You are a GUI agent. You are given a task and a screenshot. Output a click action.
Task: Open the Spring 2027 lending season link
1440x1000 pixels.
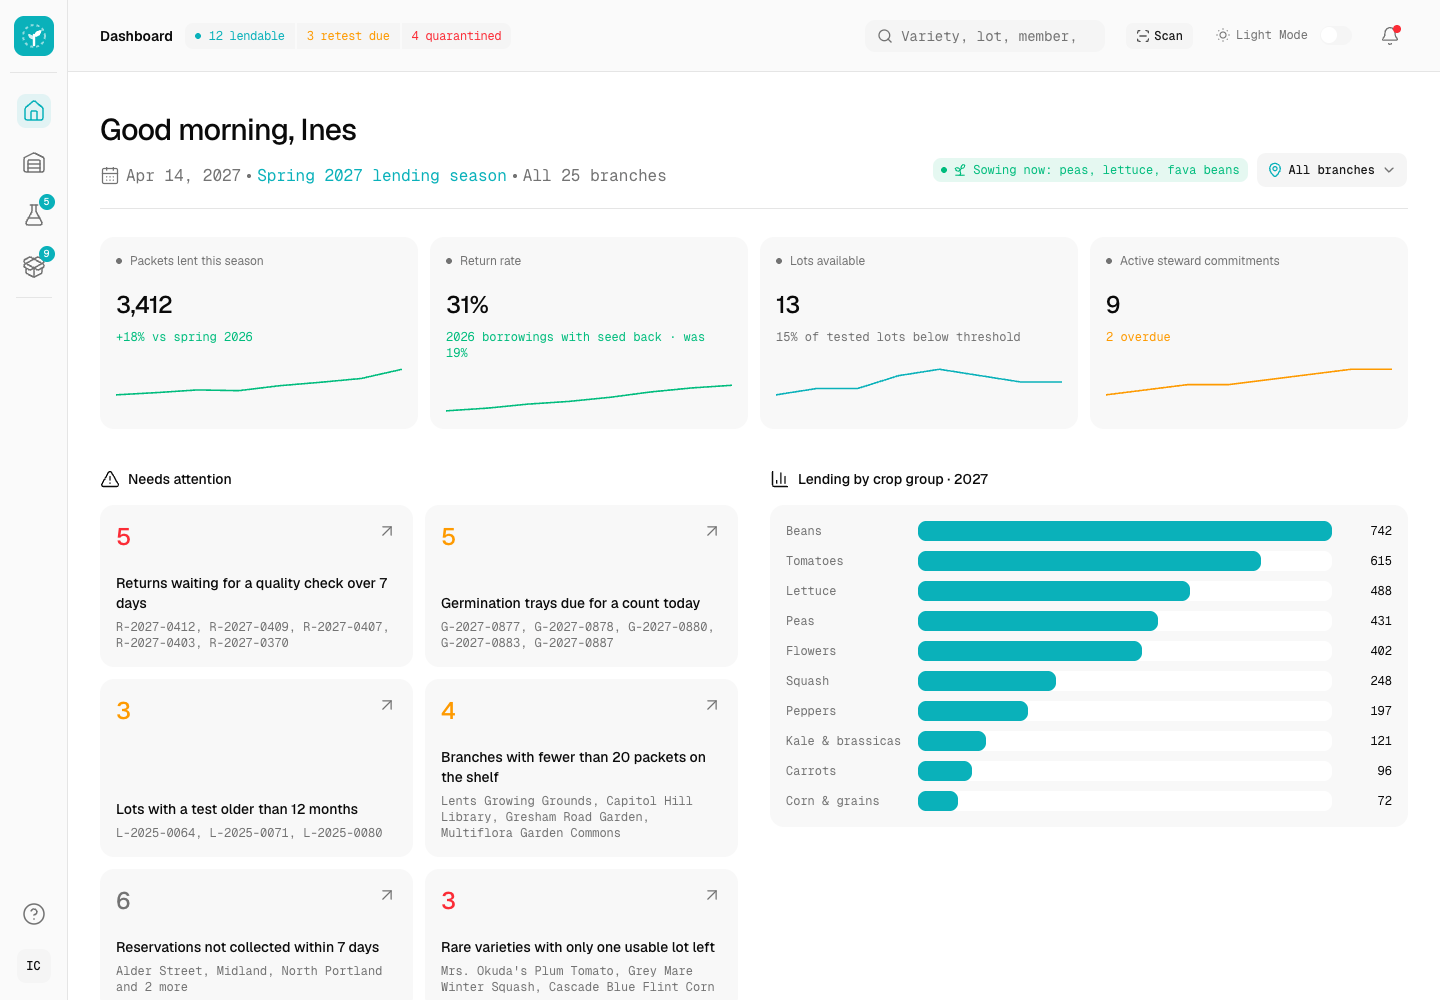pos(382,176)
